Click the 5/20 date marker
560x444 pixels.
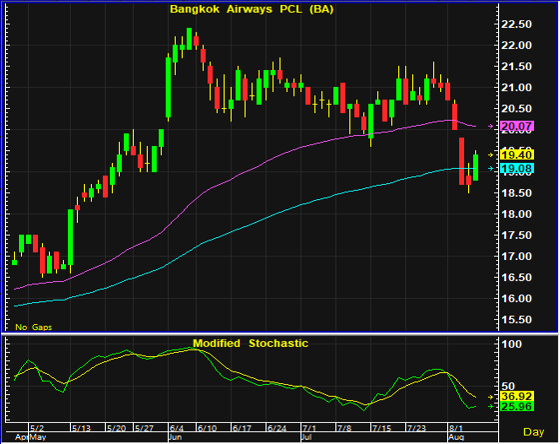(x=116, y=428)
